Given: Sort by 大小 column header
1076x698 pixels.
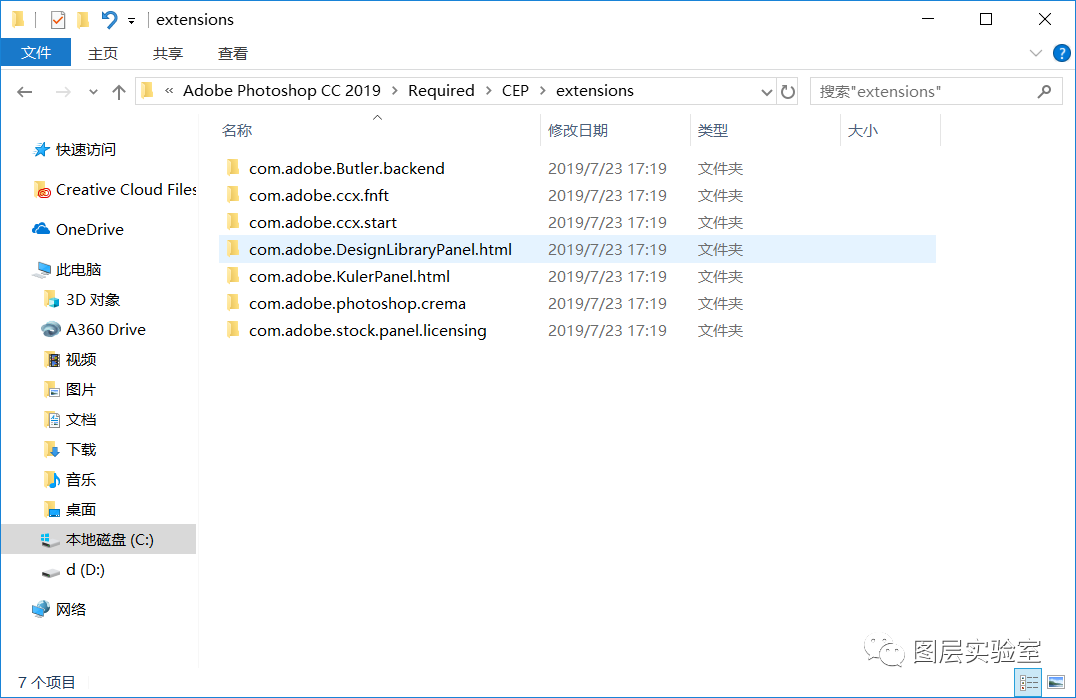Looking at the screenshot, I should point(863,130).
